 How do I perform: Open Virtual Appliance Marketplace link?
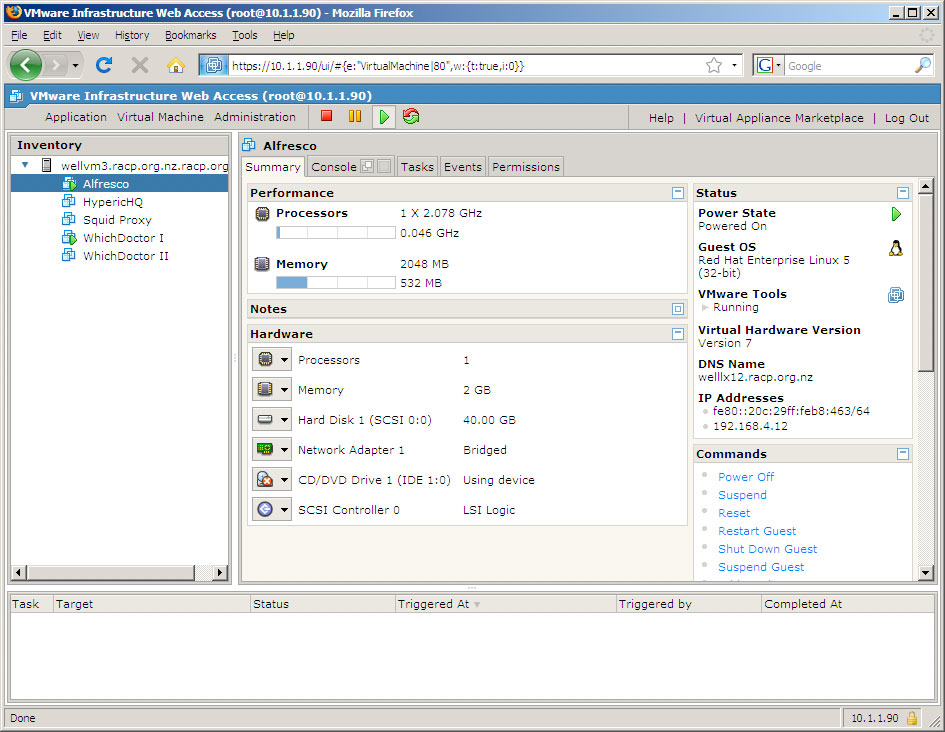[x=779, y=118]
